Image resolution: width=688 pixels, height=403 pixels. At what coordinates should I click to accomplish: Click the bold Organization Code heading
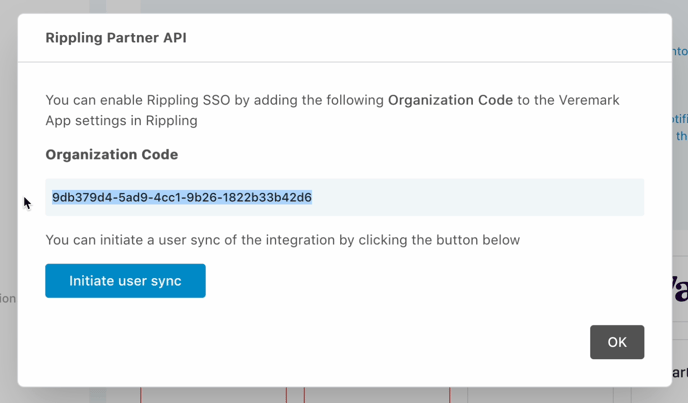point(112,155)
